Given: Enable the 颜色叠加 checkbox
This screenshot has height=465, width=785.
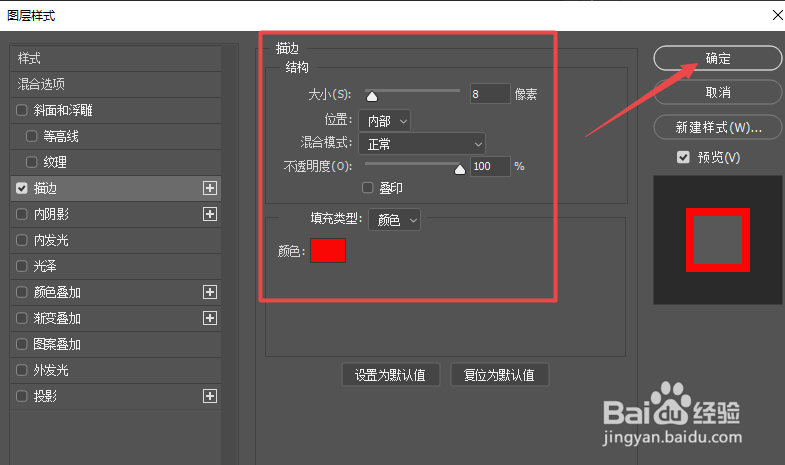Looking at the screenshot, I should [x=22, y=292].
